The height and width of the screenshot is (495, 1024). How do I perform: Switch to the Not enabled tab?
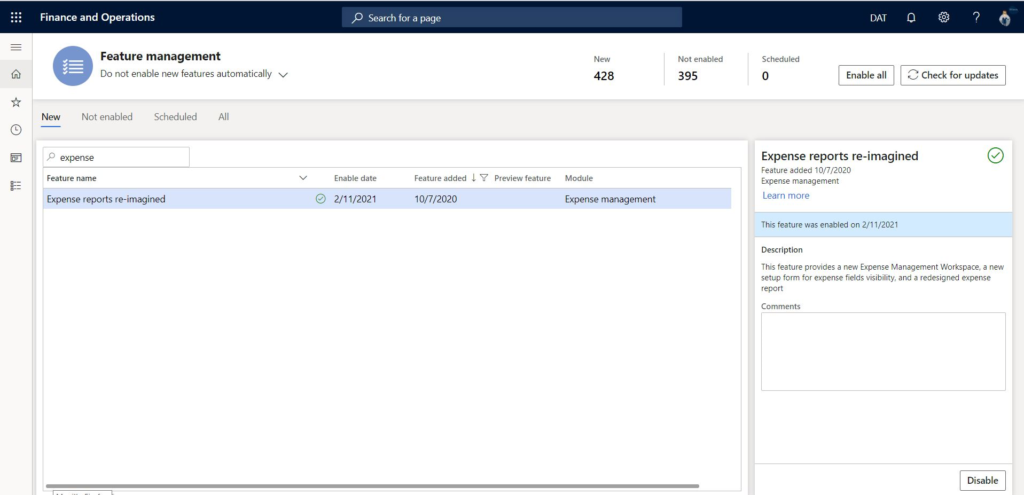click(x=107, y=117)
